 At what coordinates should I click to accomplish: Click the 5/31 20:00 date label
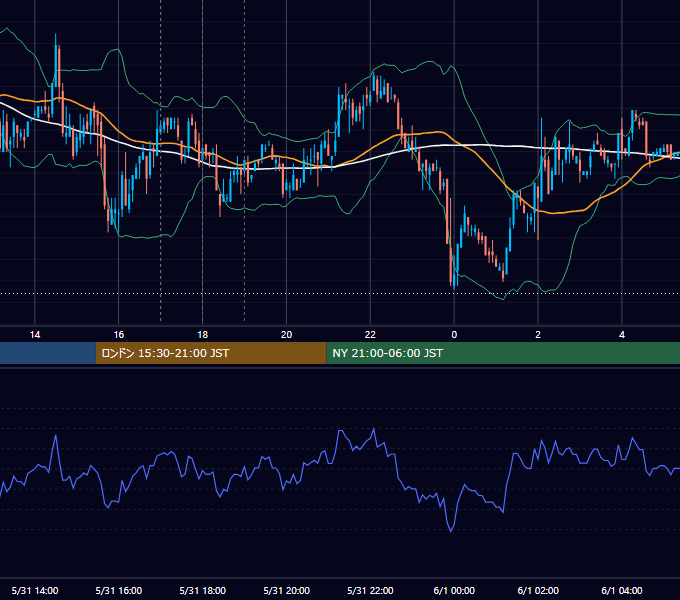point(286,590)
